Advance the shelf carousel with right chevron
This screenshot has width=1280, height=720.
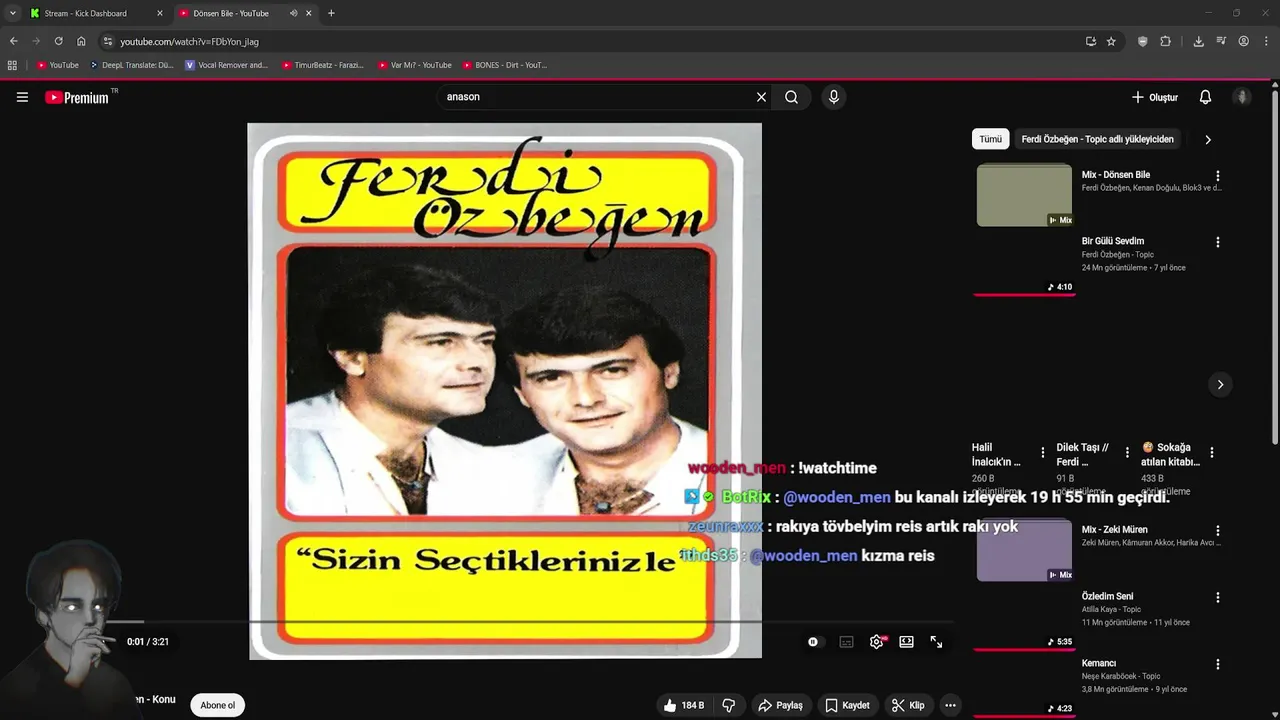pyautogui.click(x=1219, y=384)
